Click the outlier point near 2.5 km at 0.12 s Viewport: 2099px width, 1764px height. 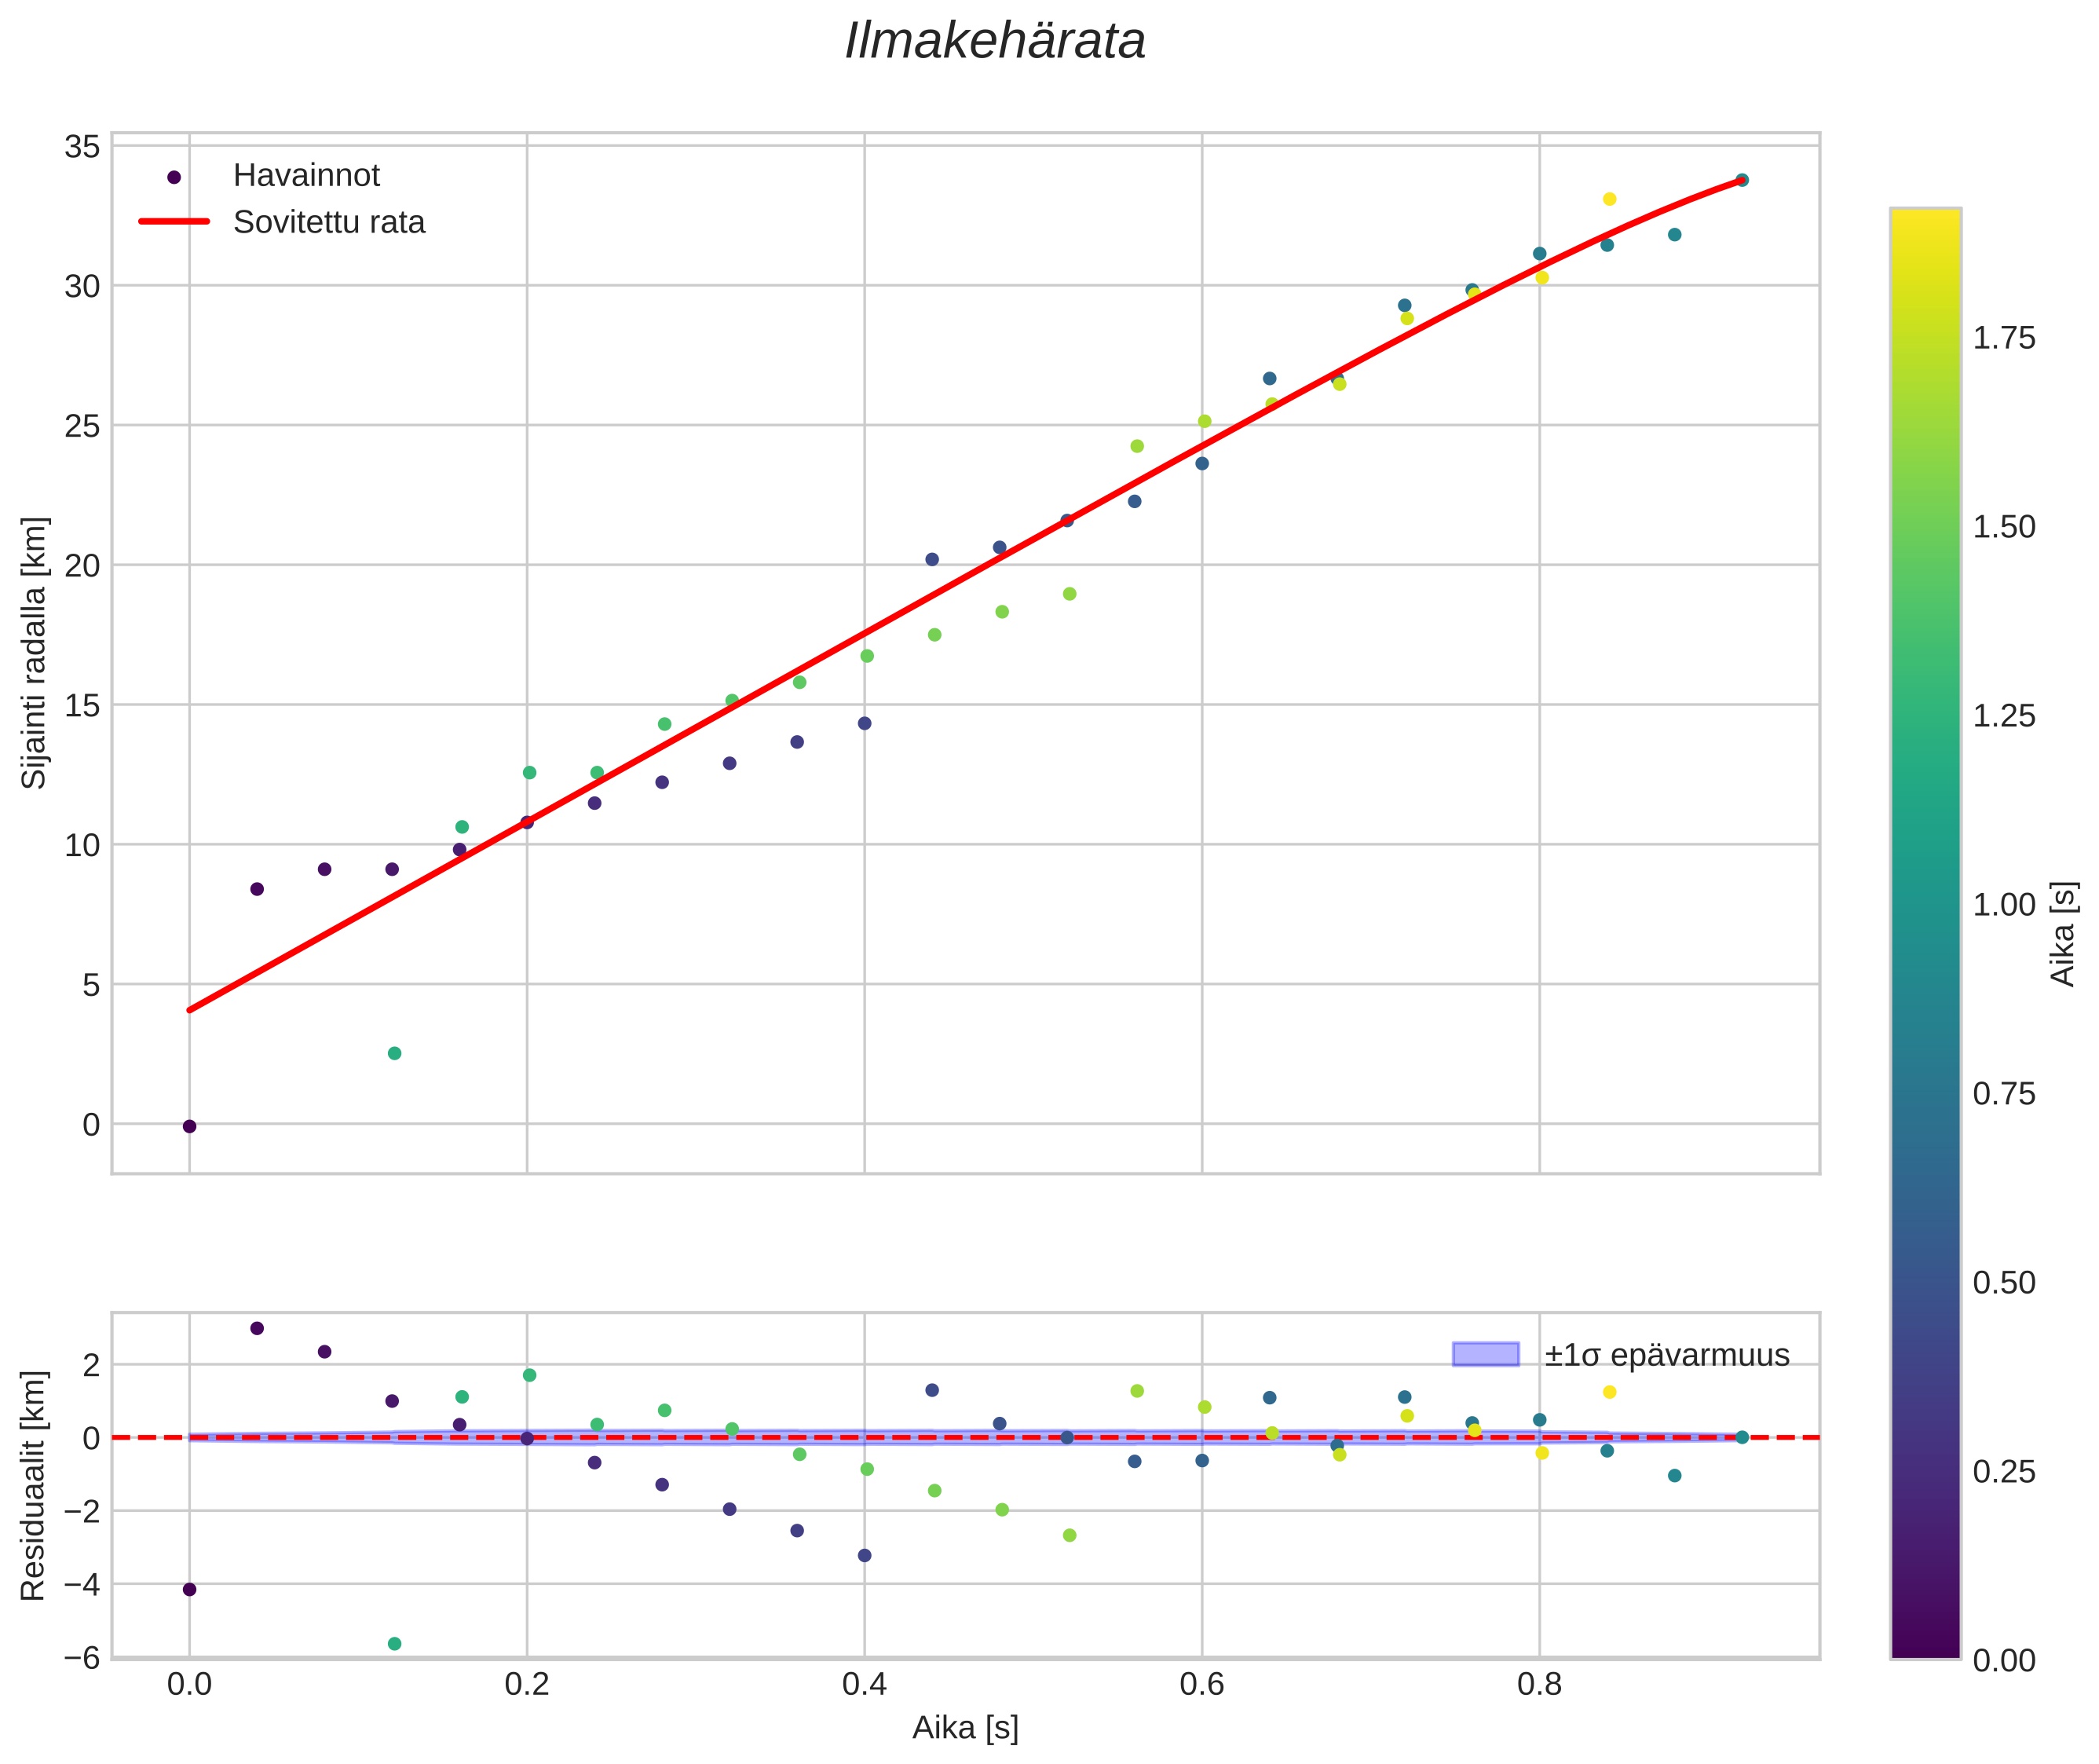[x=394, y=1053]
